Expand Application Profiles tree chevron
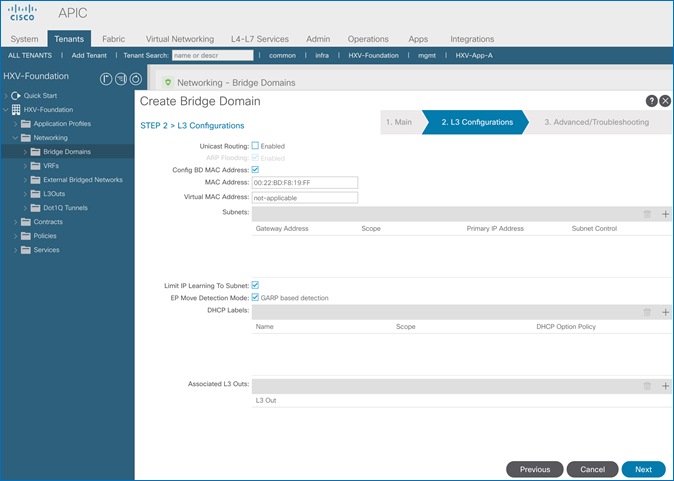This screenshot has width=674, height=481. [15, 124]
